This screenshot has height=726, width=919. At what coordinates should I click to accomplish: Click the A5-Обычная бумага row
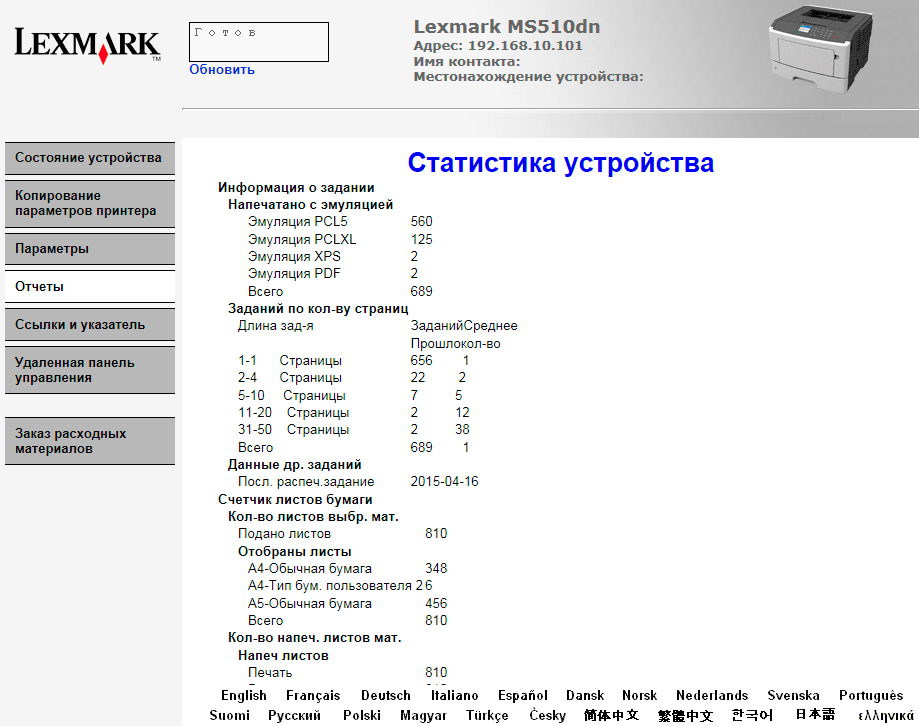pyautogui.click(x=348, y=604)
